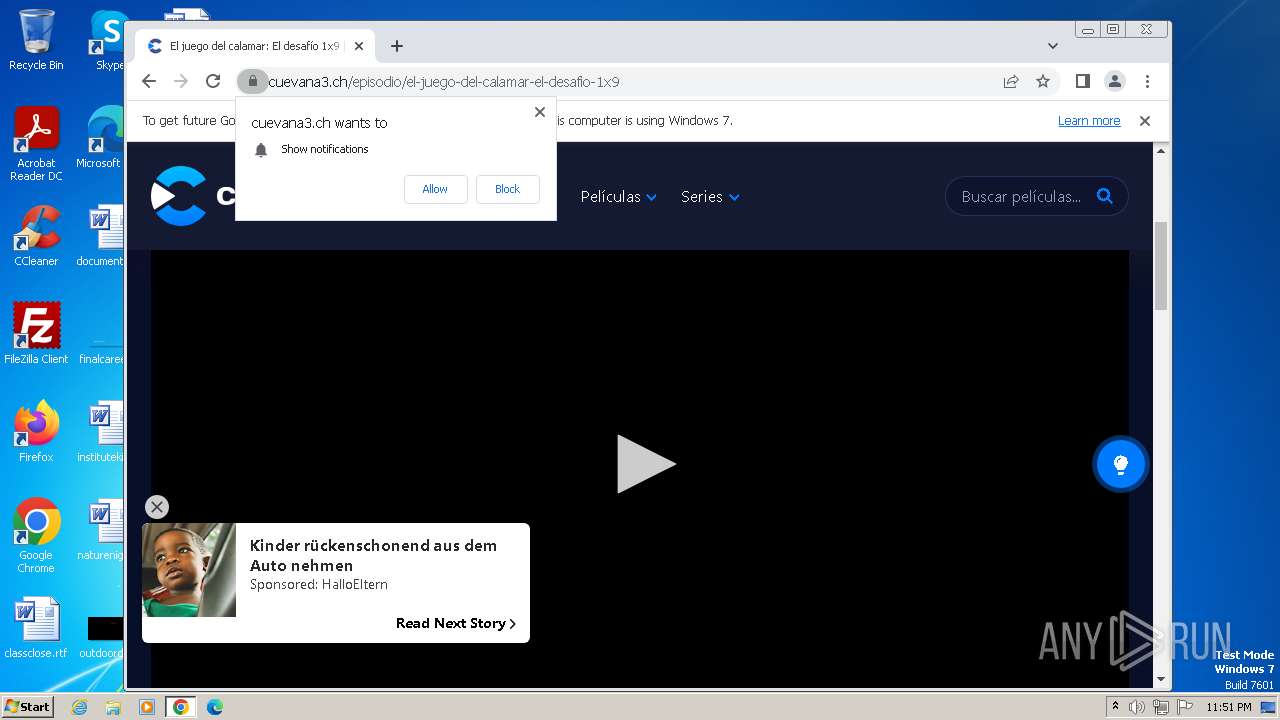Screen dimensions: 1280x720
Task: Select the El juego del calamar tab
Action: 254,46
